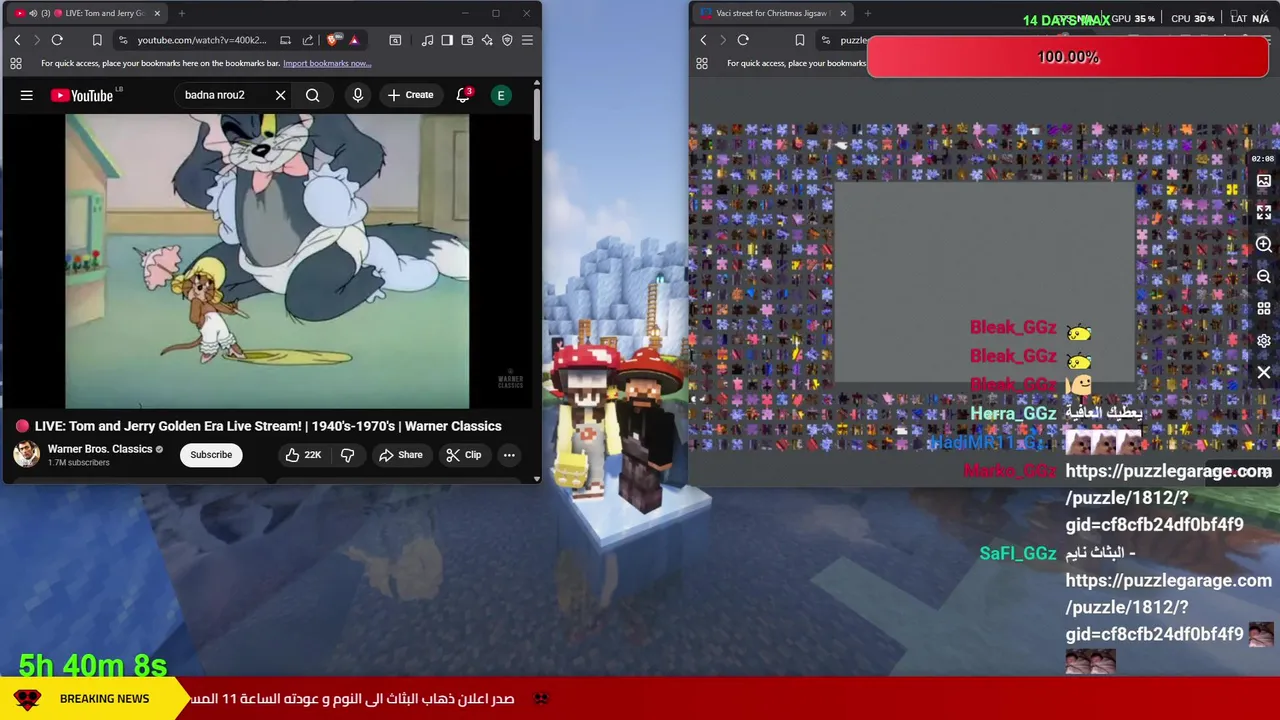Open site settings icon for youtube.com

click(122, 40)
